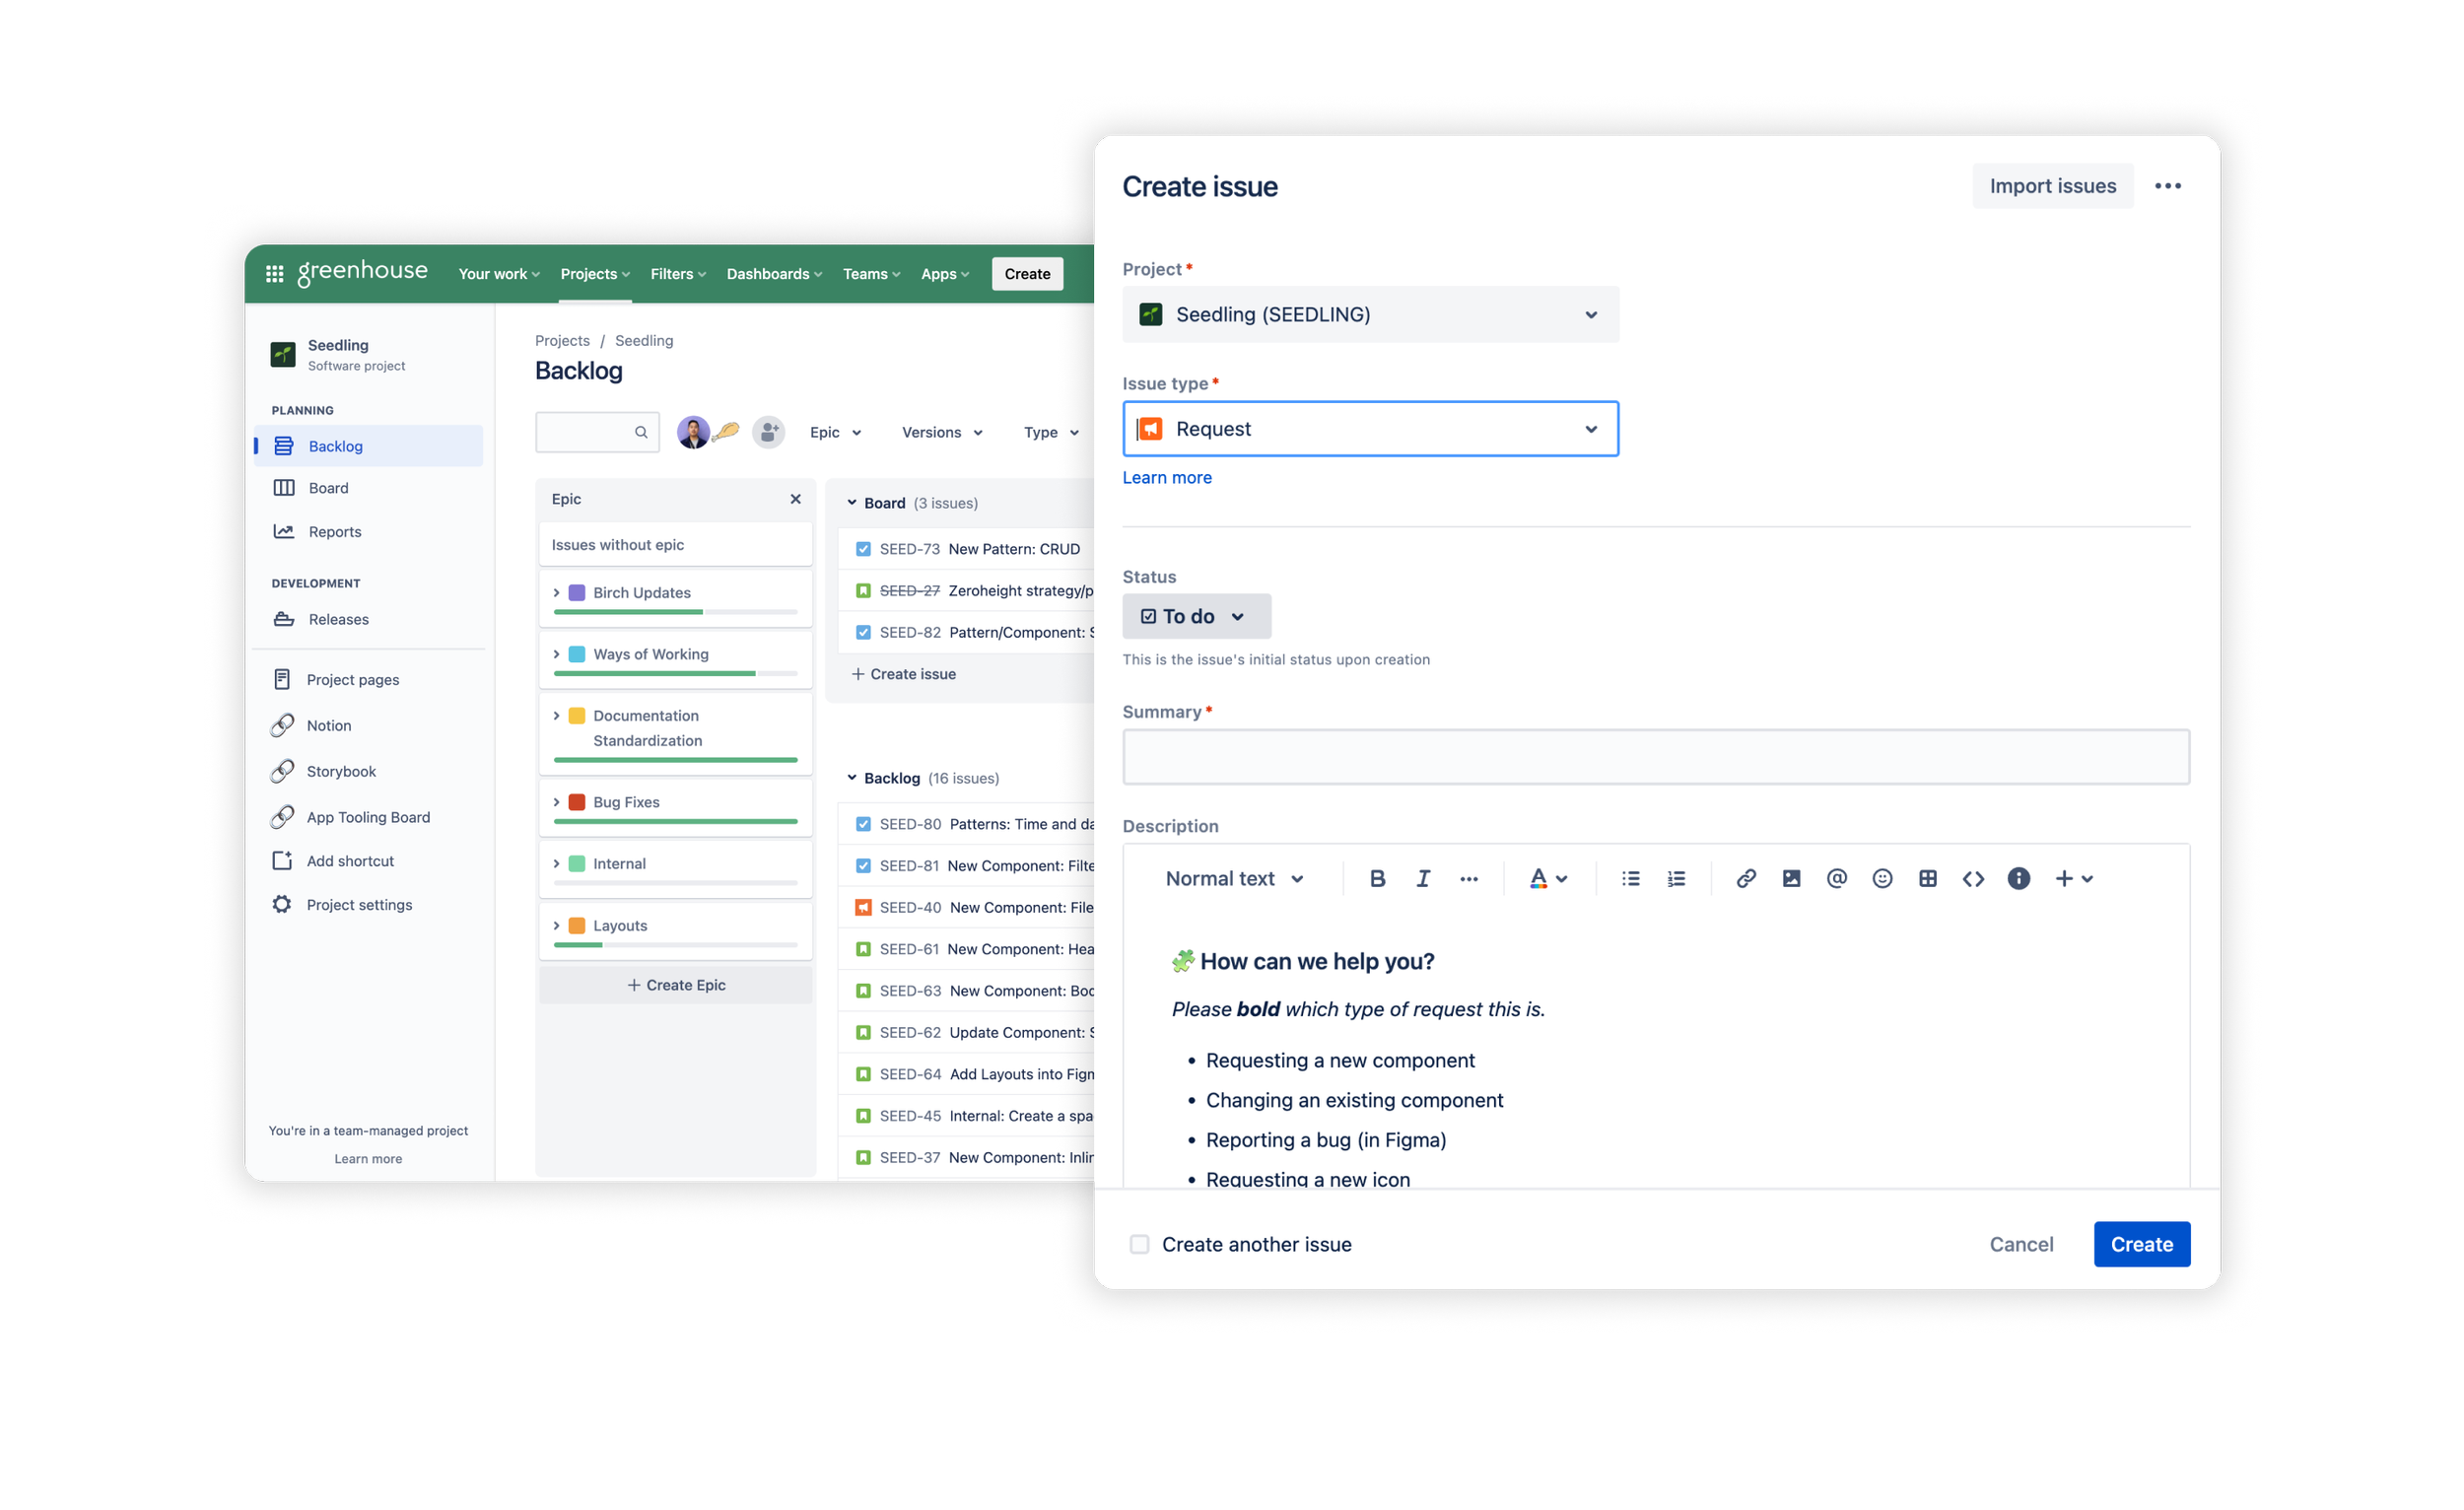
Task: Open the emoji picker icon
Action: (1882, 878)
